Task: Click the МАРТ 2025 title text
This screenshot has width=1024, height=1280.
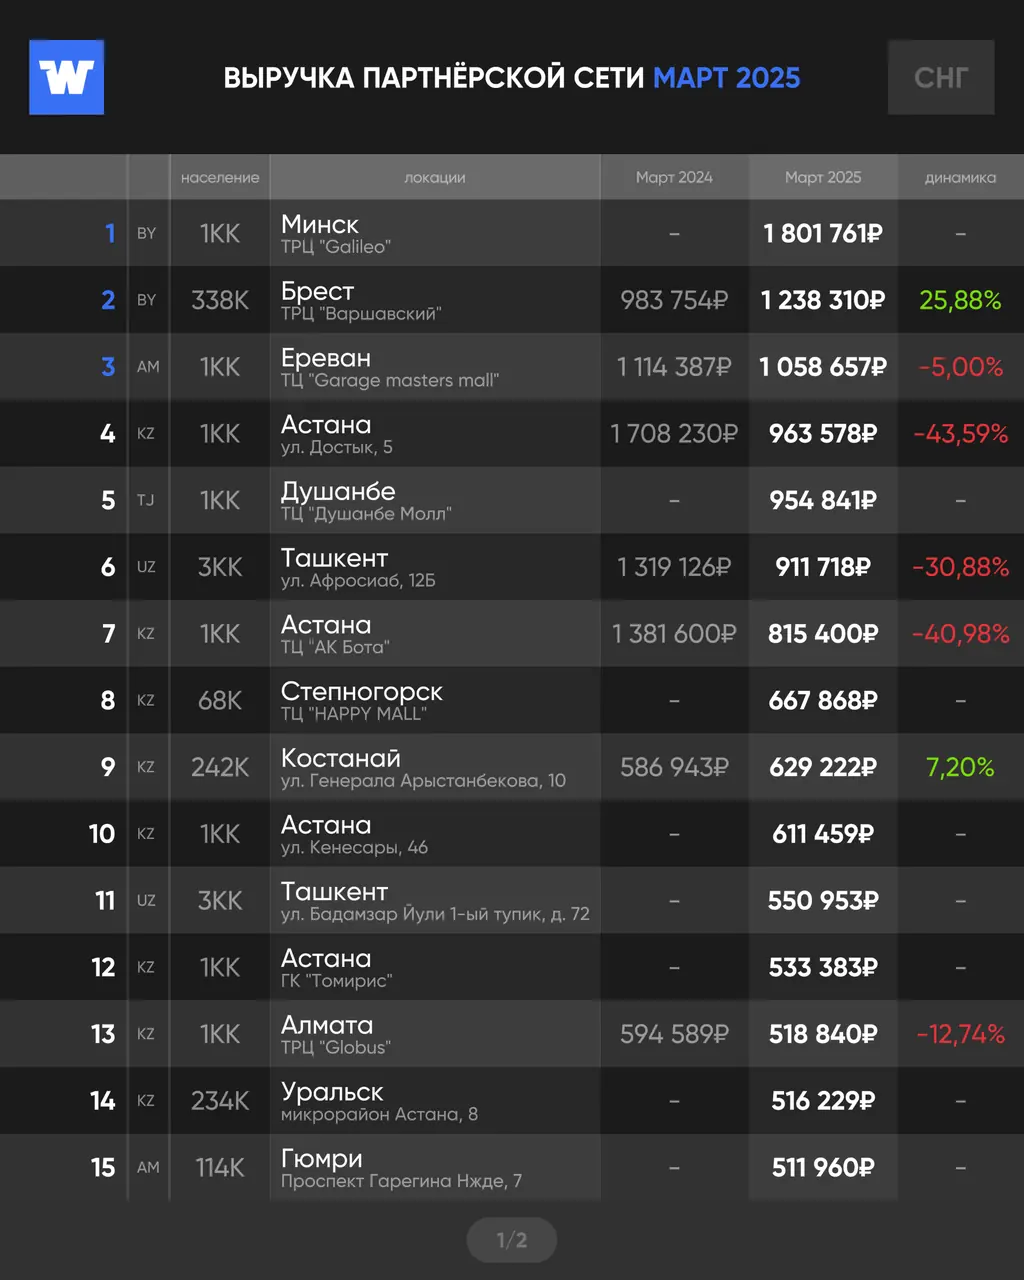Action: pyautogui.click(x=727, y=78)
